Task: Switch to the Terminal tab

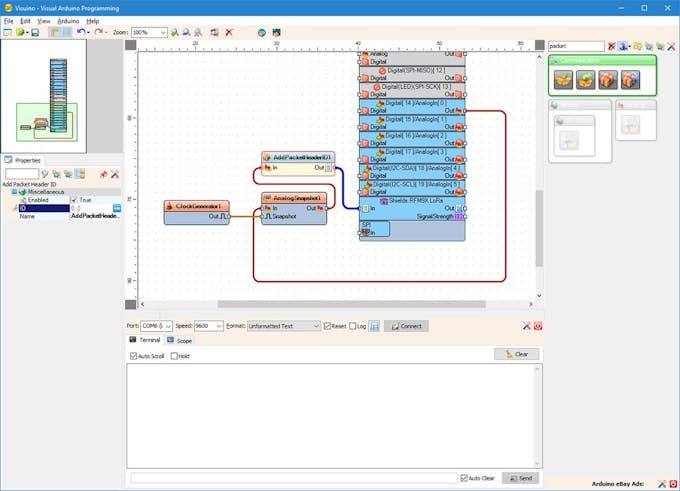Action: 145,340
